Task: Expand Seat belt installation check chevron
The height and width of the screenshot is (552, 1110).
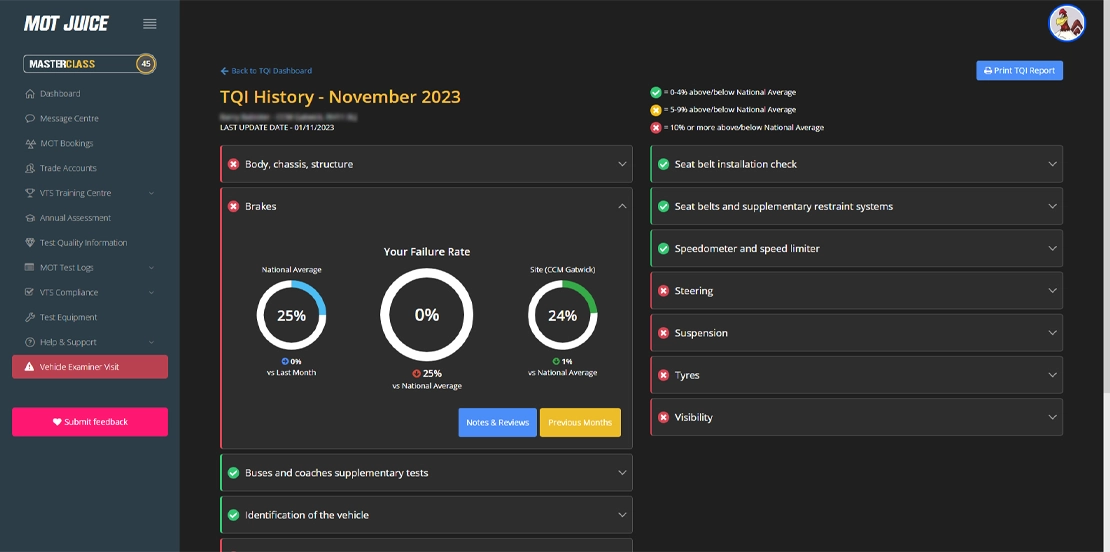Action: point(1052,164)
